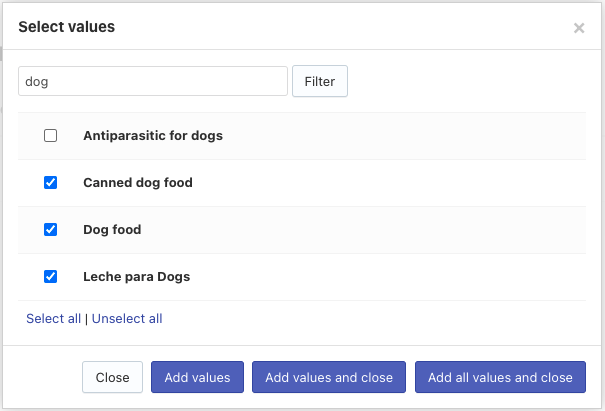Close the dialog with the X icon
The height and width of the screenshot is (411, 605).
(x=579, y=28)
